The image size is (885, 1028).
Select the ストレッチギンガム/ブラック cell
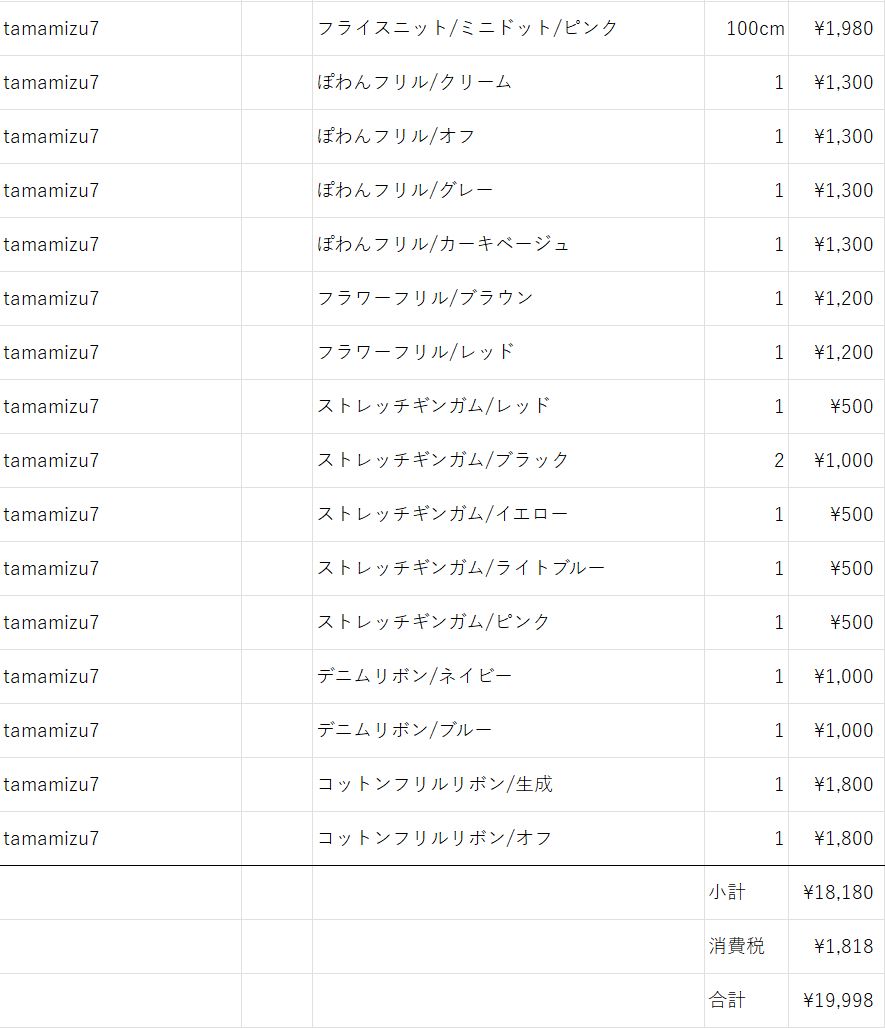click(508, 460)
